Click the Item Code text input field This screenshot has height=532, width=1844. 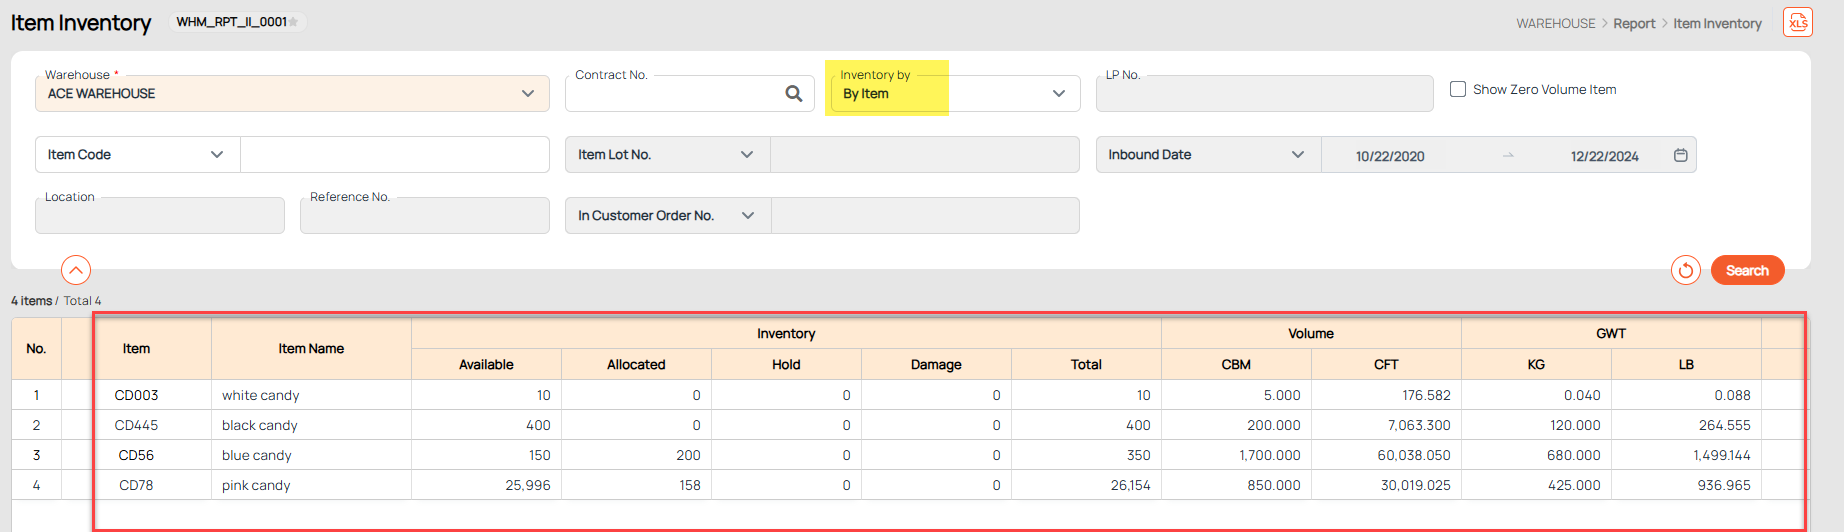tap(394, 155)
